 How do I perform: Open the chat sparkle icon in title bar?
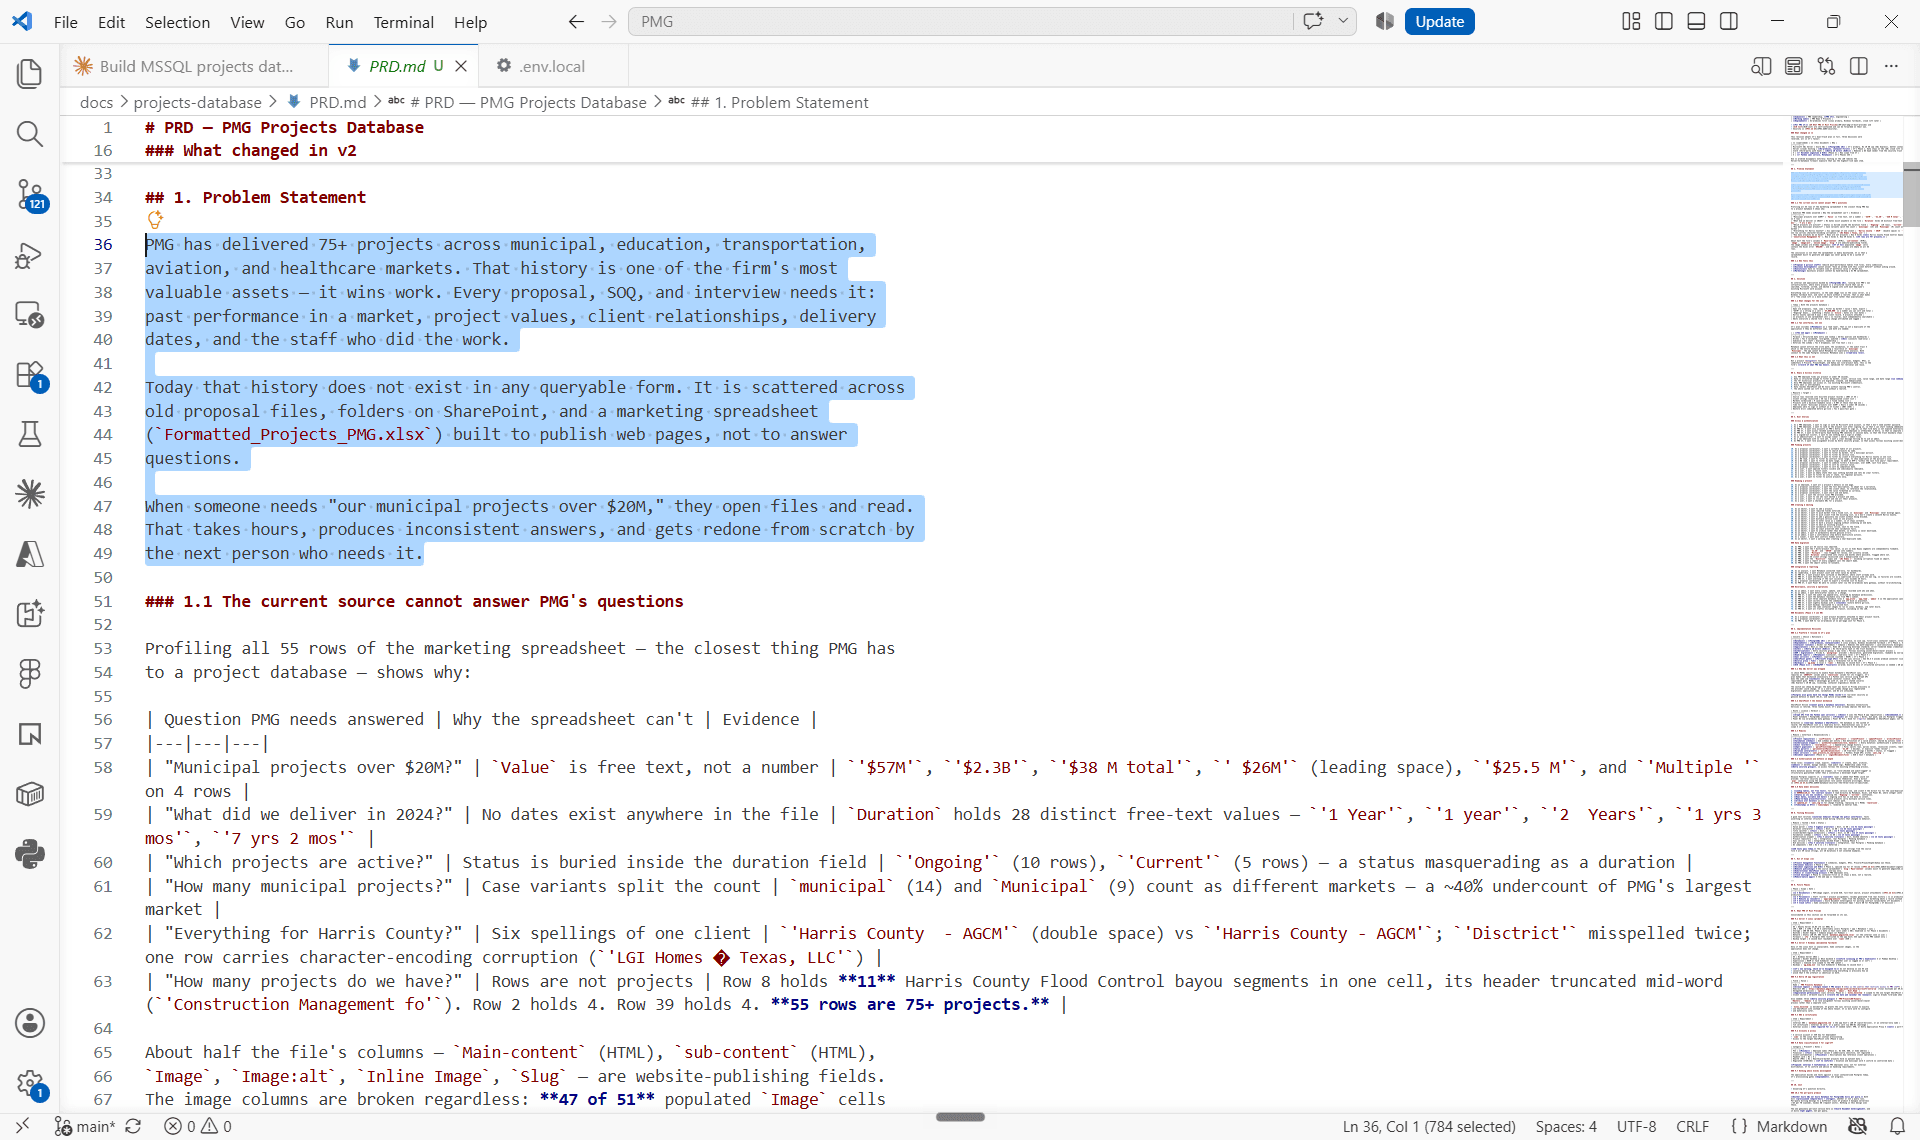[1313, 22]
